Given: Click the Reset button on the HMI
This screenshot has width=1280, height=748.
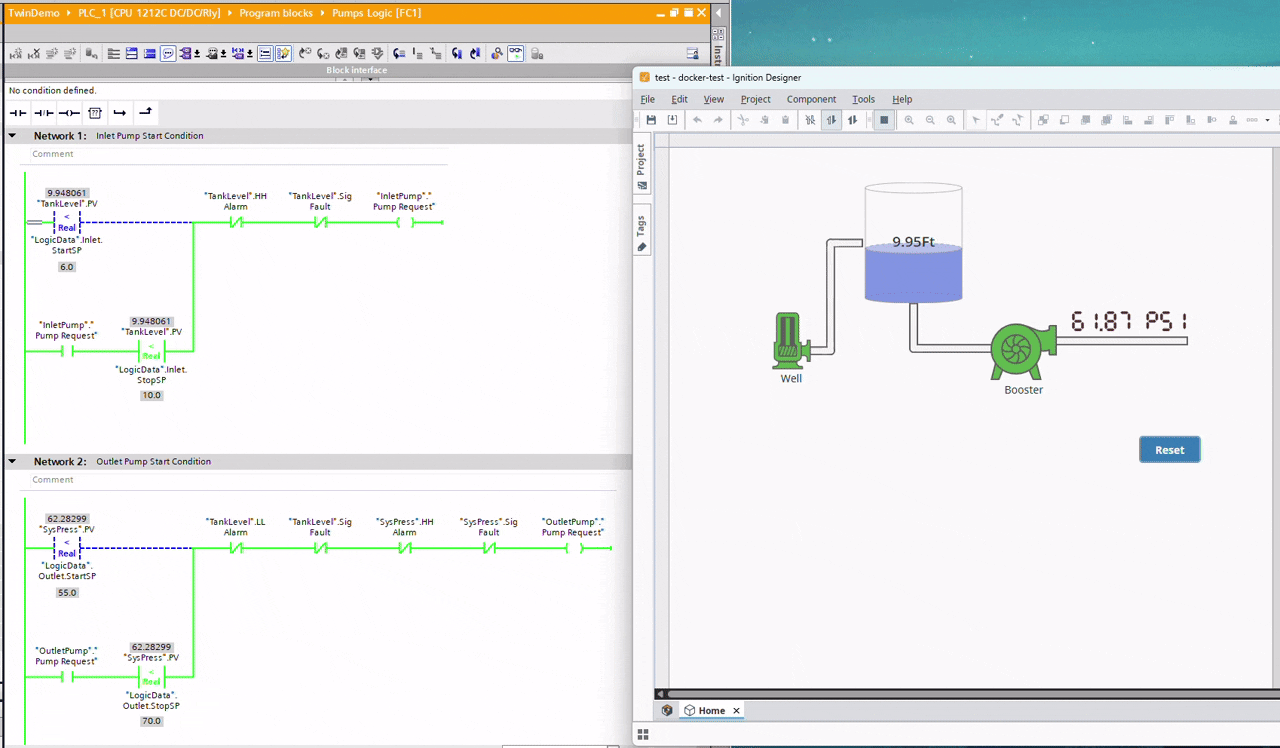Looking at the screenshot, I should pyautogui.click(x=1169, y=450).
